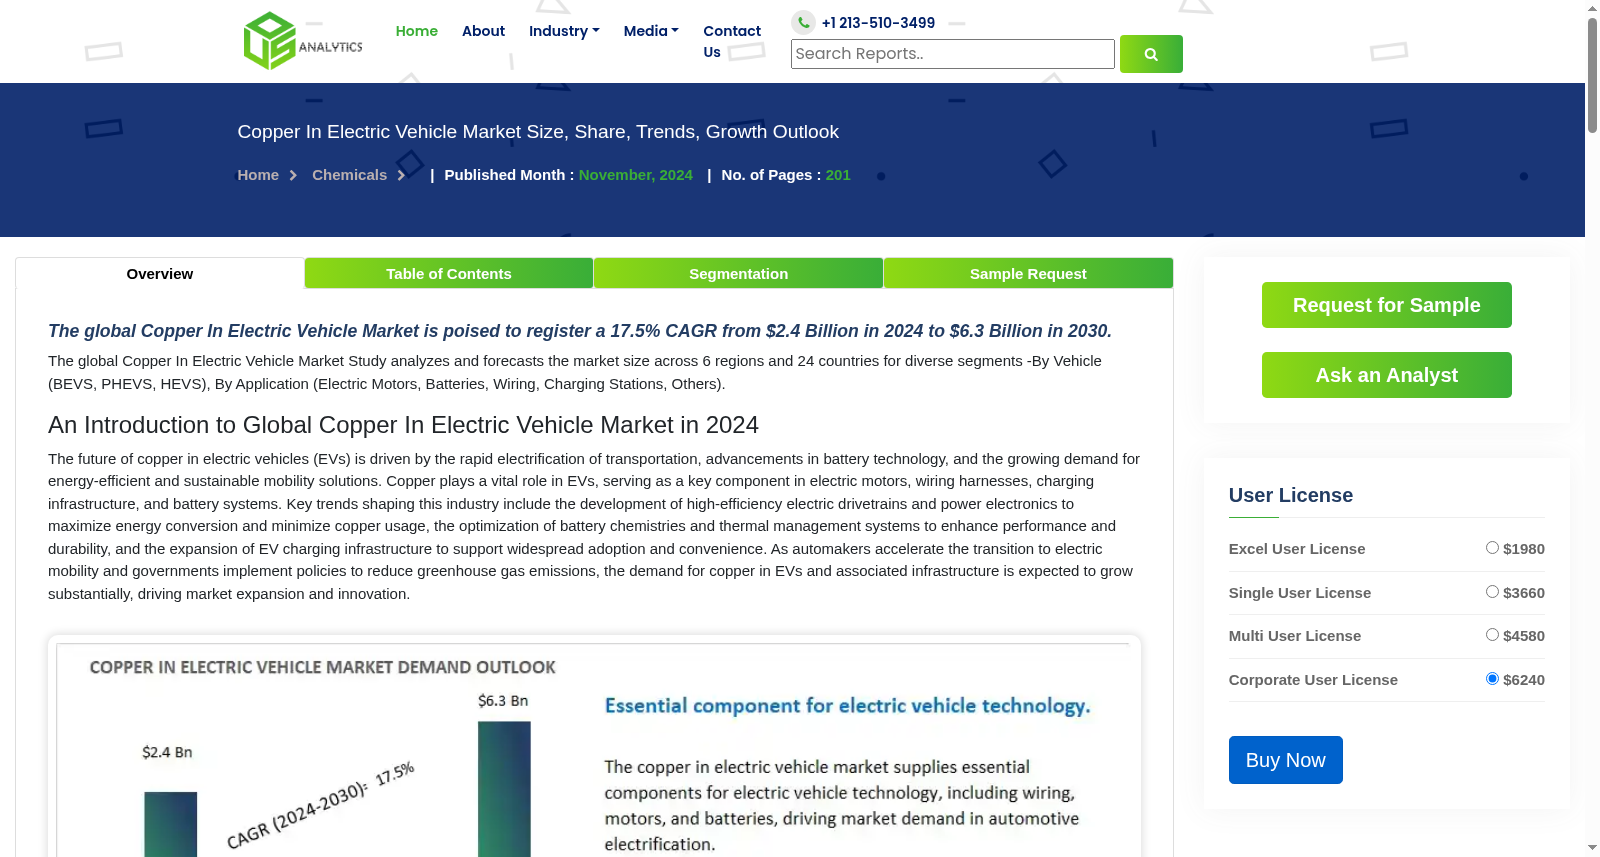
Task: Switch to the Table of Contents tab
Action: click(449, 274)
